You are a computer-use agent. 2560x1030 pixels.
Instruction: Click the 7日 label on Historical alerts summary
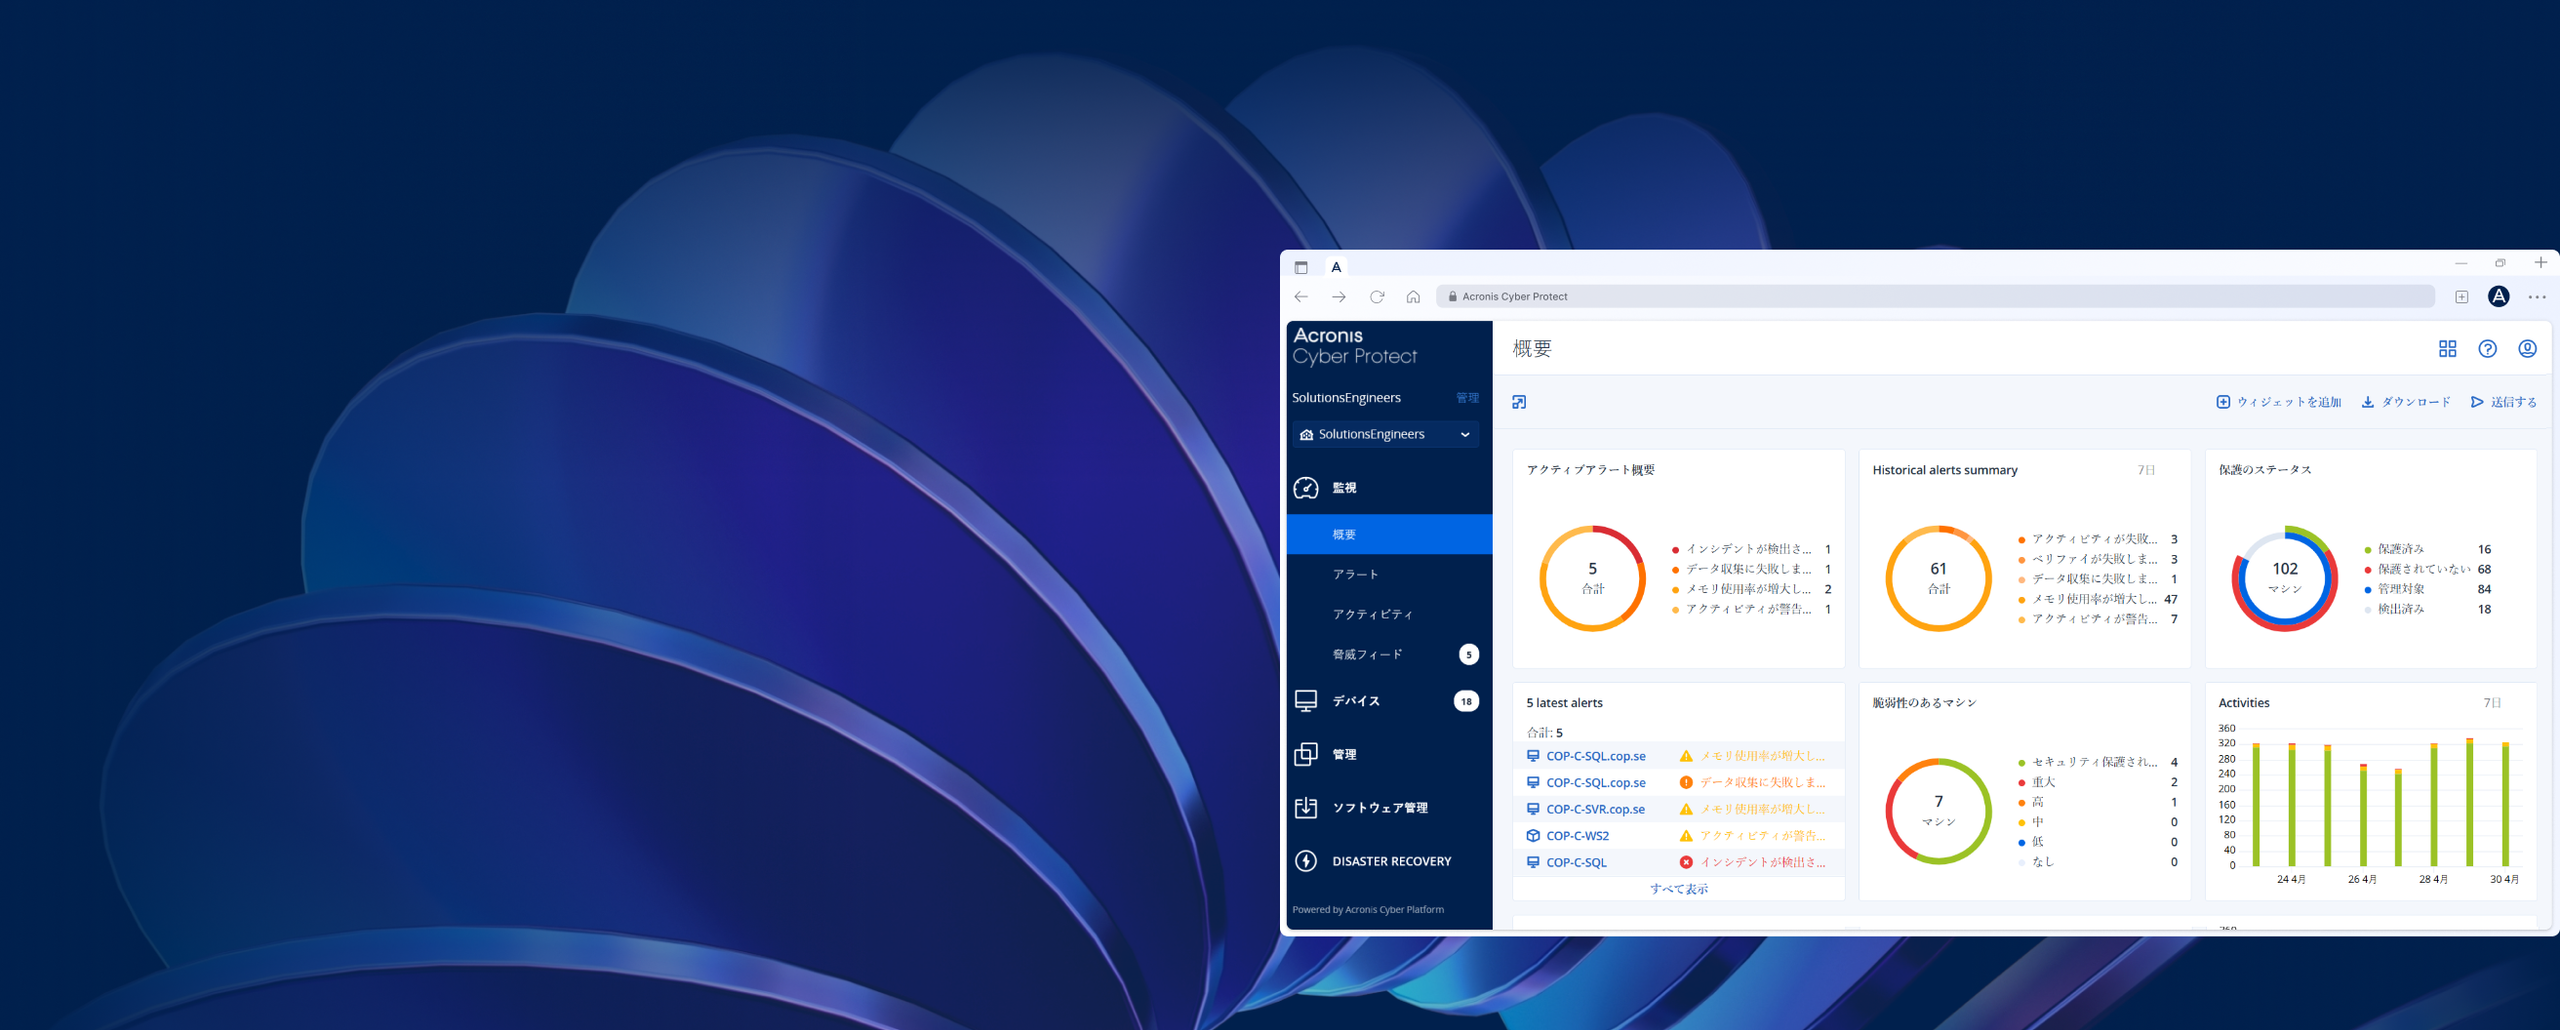(2146, 470)
